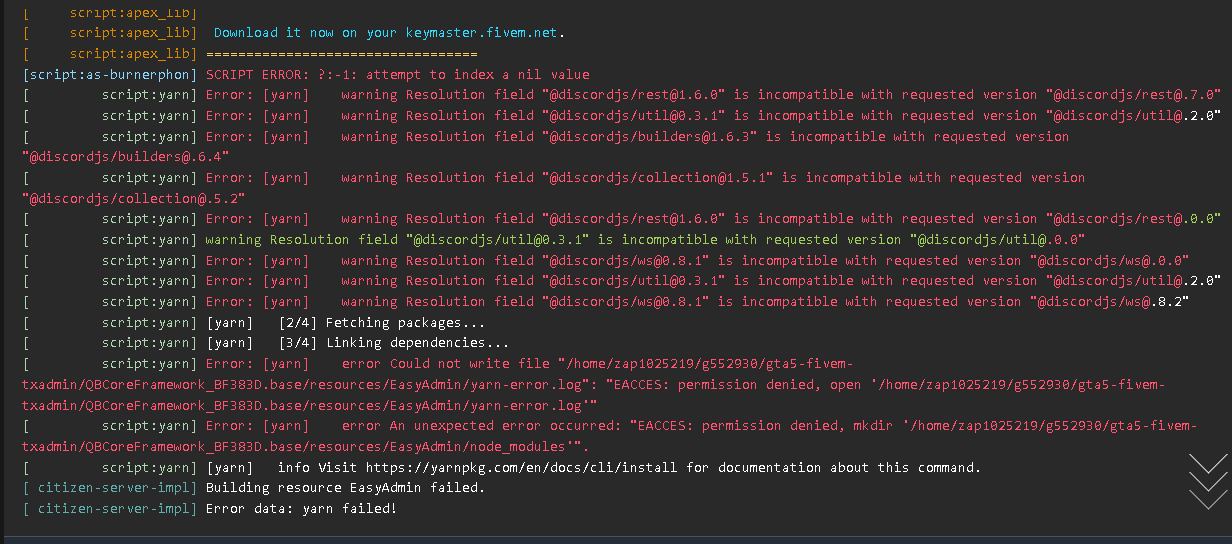Select the as-burnerphon SCRIPT ERROR line
1232x544 pixels.
tap(398, 74)
